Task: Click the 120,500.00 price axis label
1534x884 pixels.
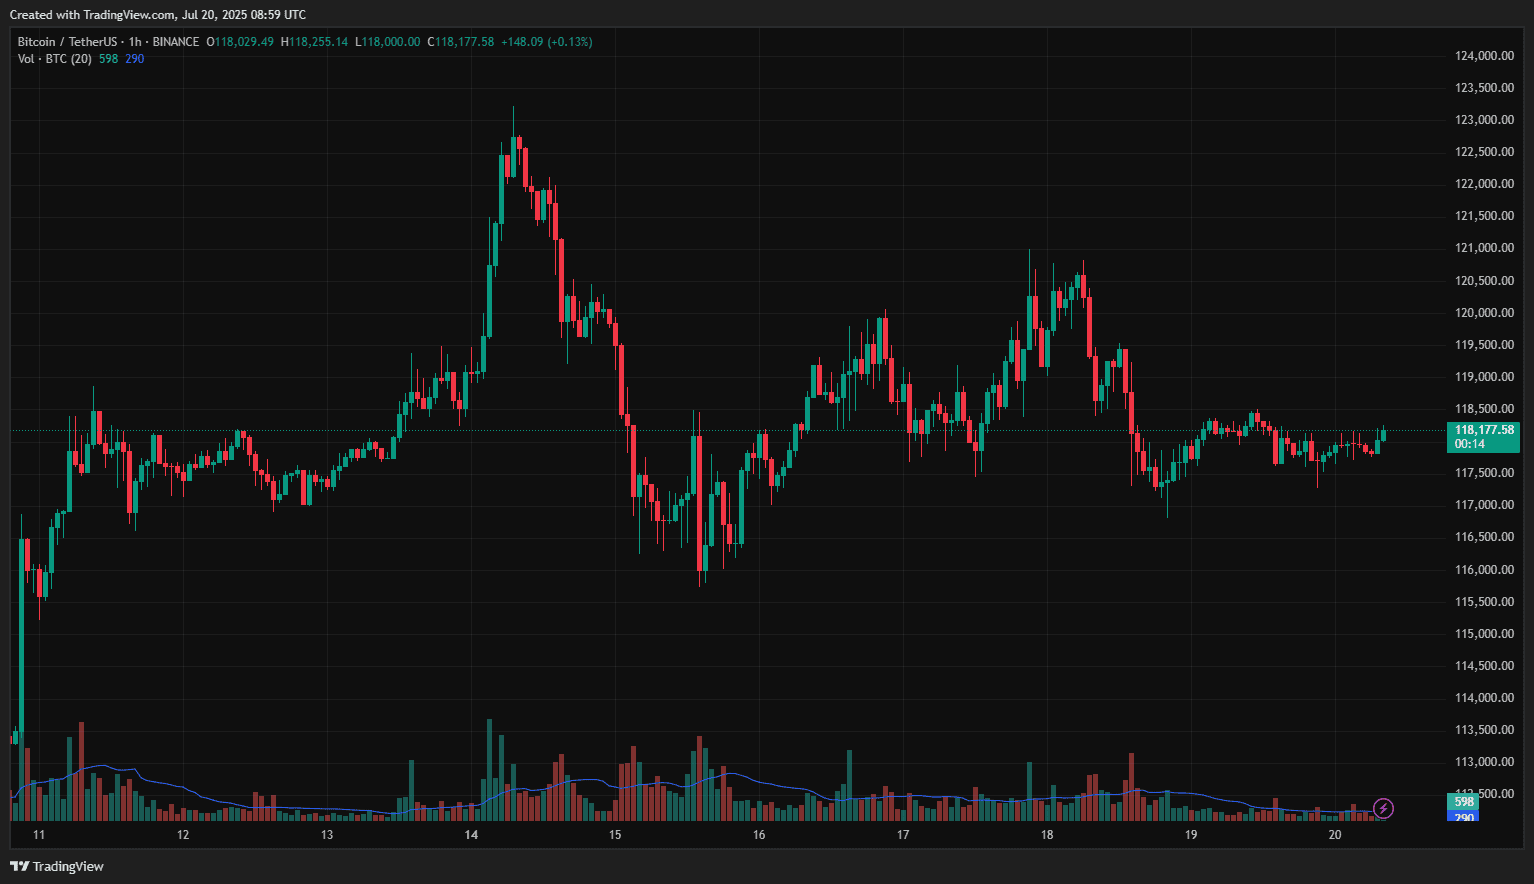Action: pos(1484,281)
